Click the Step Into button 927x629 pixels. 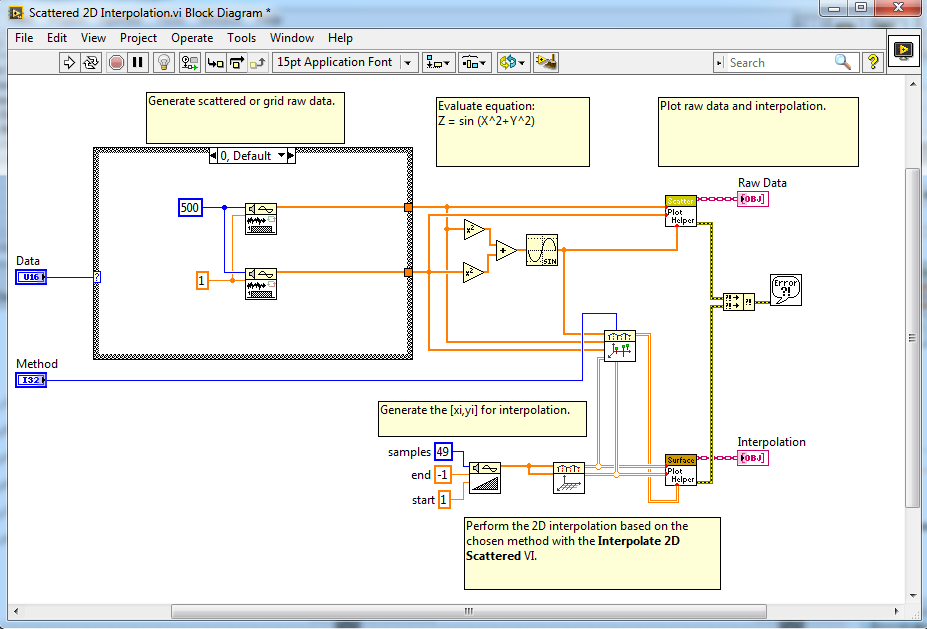(215, 63)
